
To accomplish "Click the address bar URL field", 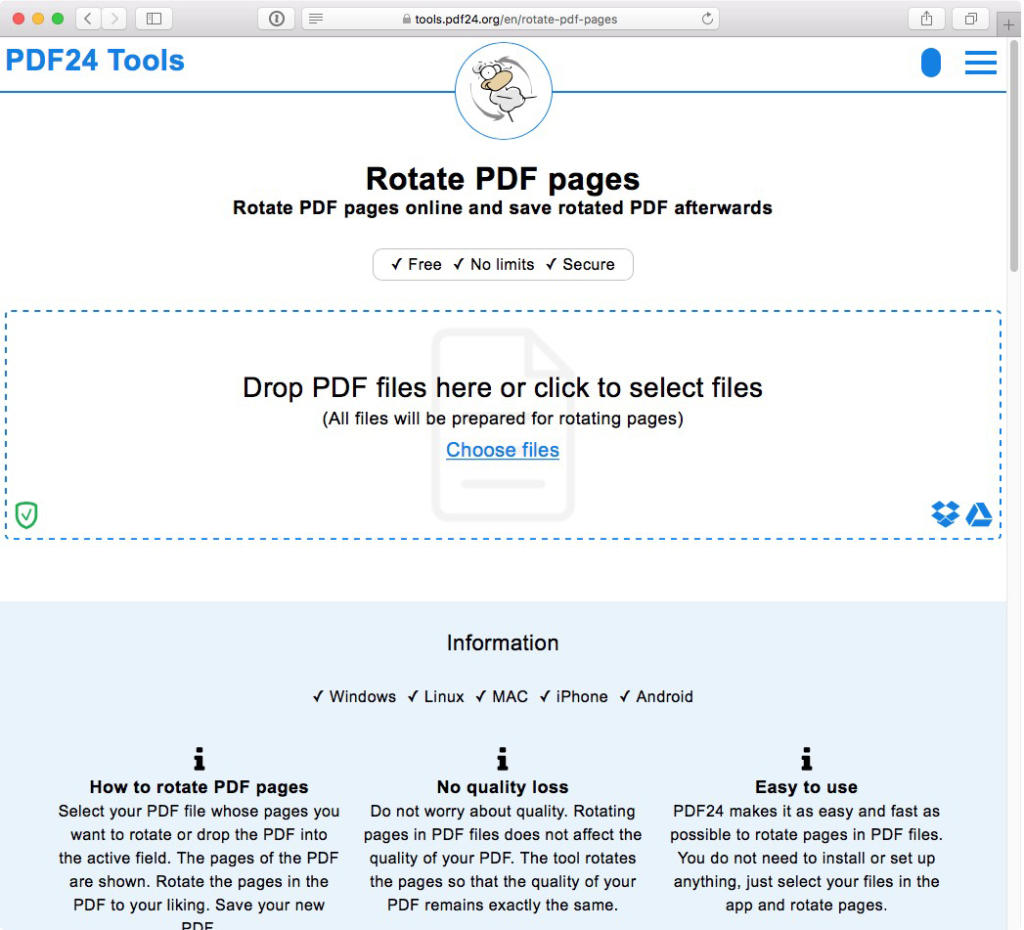I will [509, 18].
